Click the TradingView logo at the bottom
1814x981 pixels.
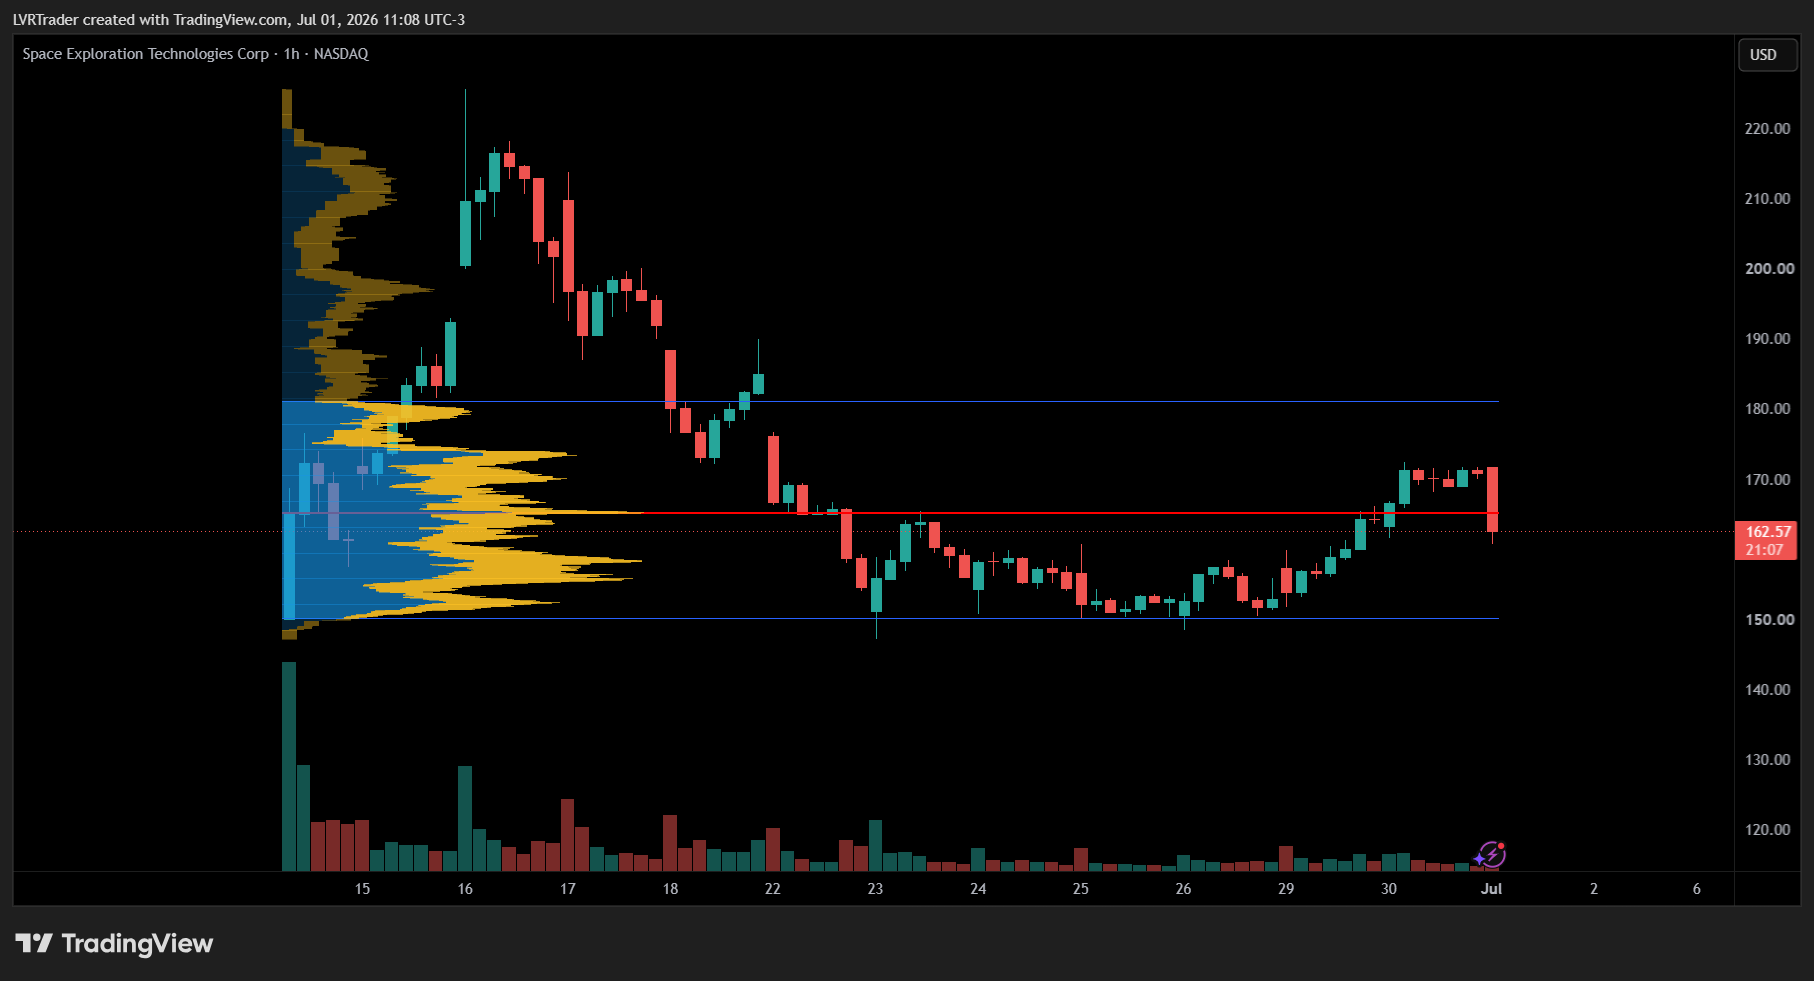pos(114,943)
